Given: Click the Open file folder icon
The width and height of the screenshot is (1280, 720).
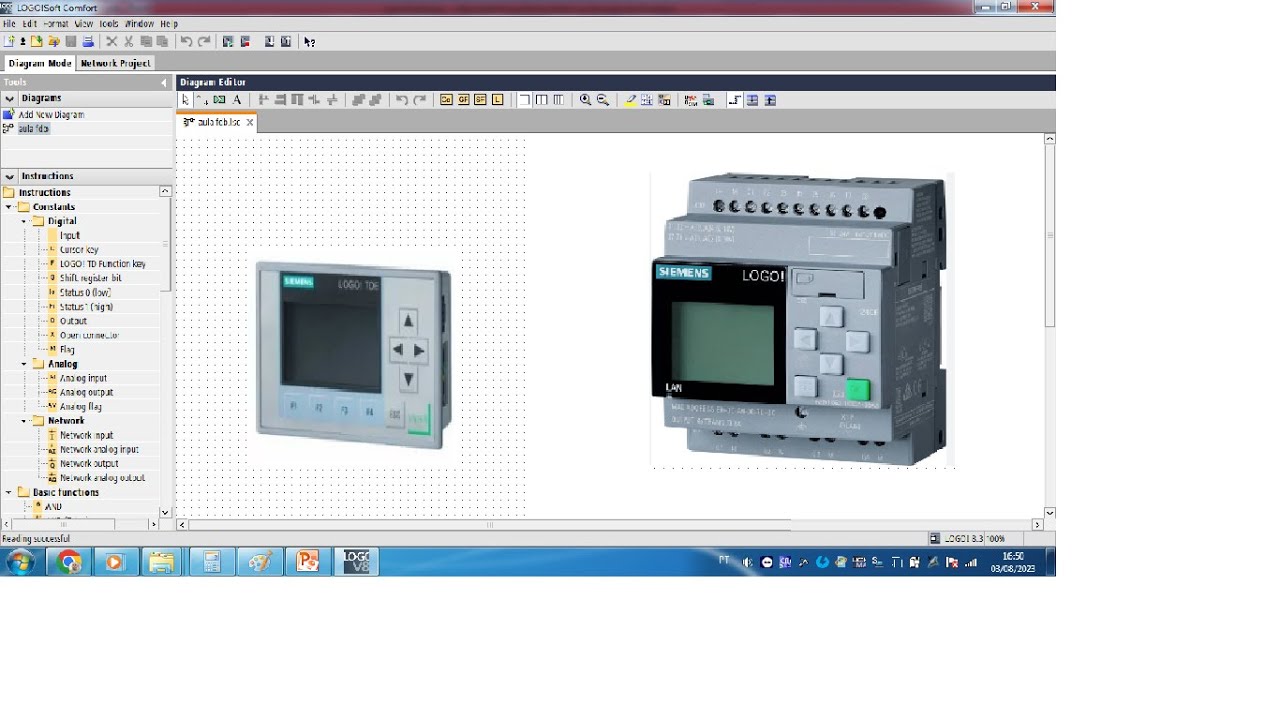Looking at the screenshot, I should pos(37,42).
